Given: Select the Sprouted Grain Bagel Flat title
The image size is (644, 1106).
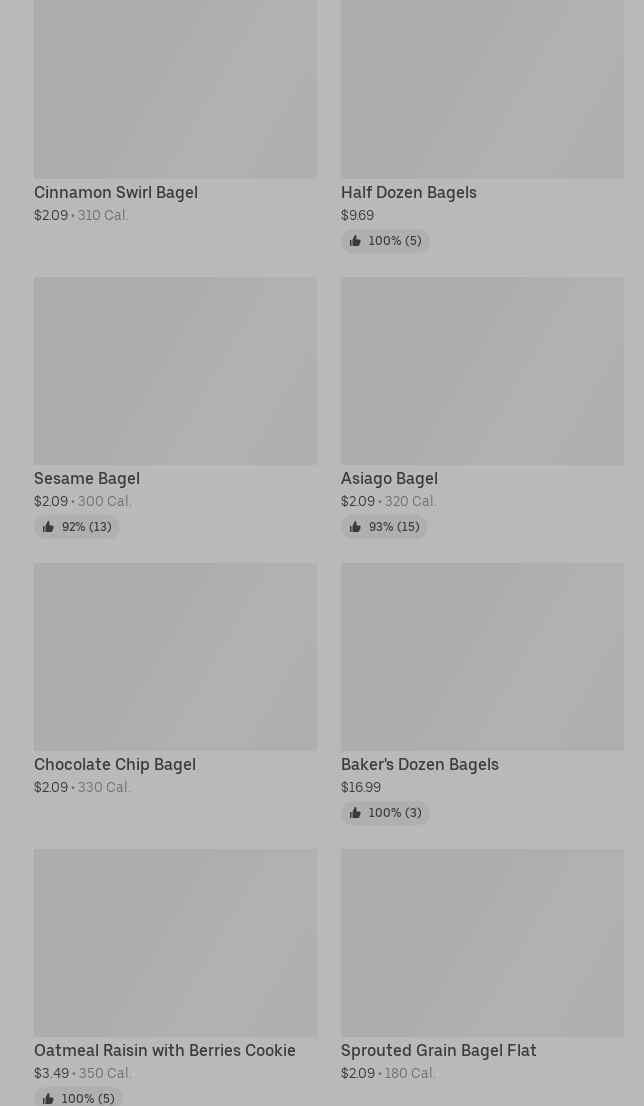Looking at the screenshot, I should [438, 1050].
